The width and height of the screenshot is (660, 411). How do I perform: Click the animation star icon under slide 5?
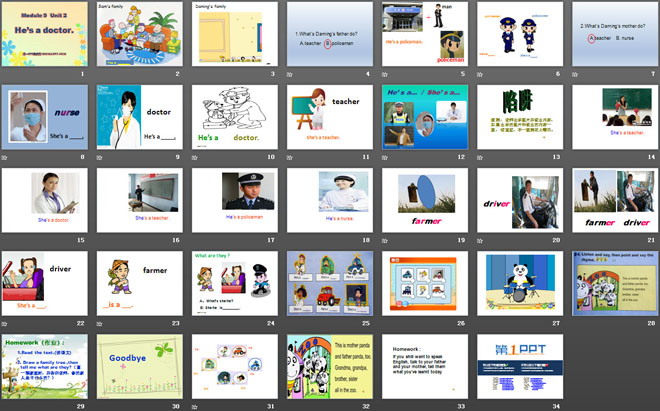point(386,74)
